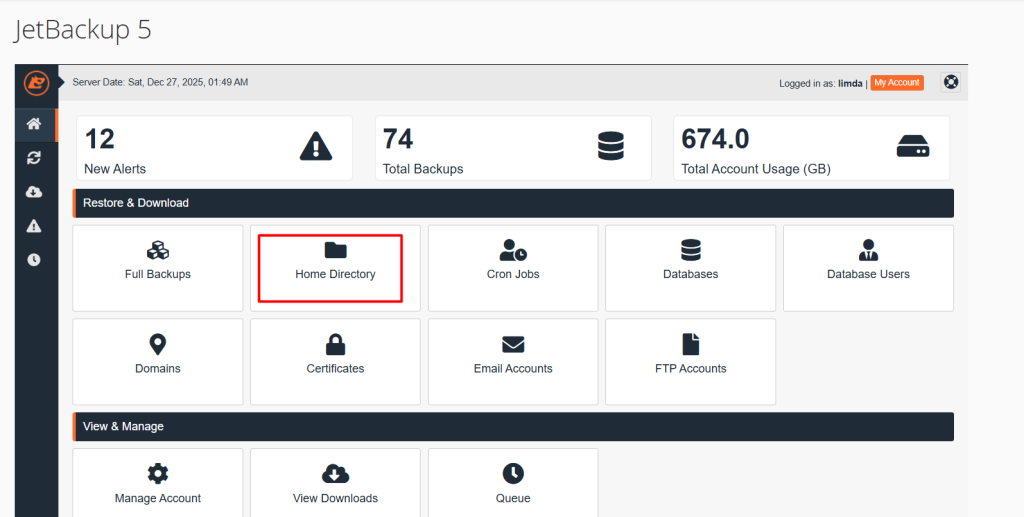
Task: Click the Total Account Usage drive icon
Action: pyautogui.click(x=913, y=146)
